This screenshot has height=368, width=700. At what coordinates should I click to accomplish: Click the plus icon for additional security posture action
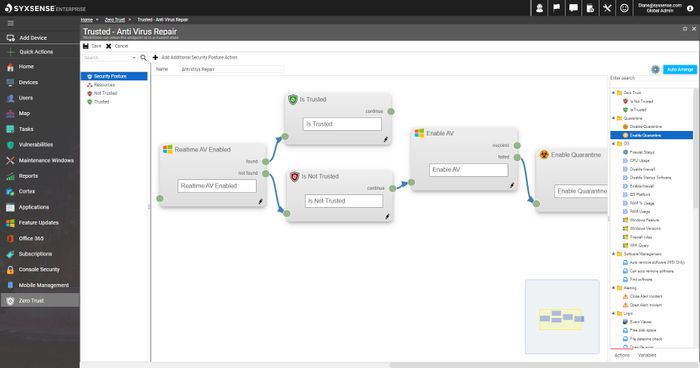pyautogui.click(x=155, y=57)
